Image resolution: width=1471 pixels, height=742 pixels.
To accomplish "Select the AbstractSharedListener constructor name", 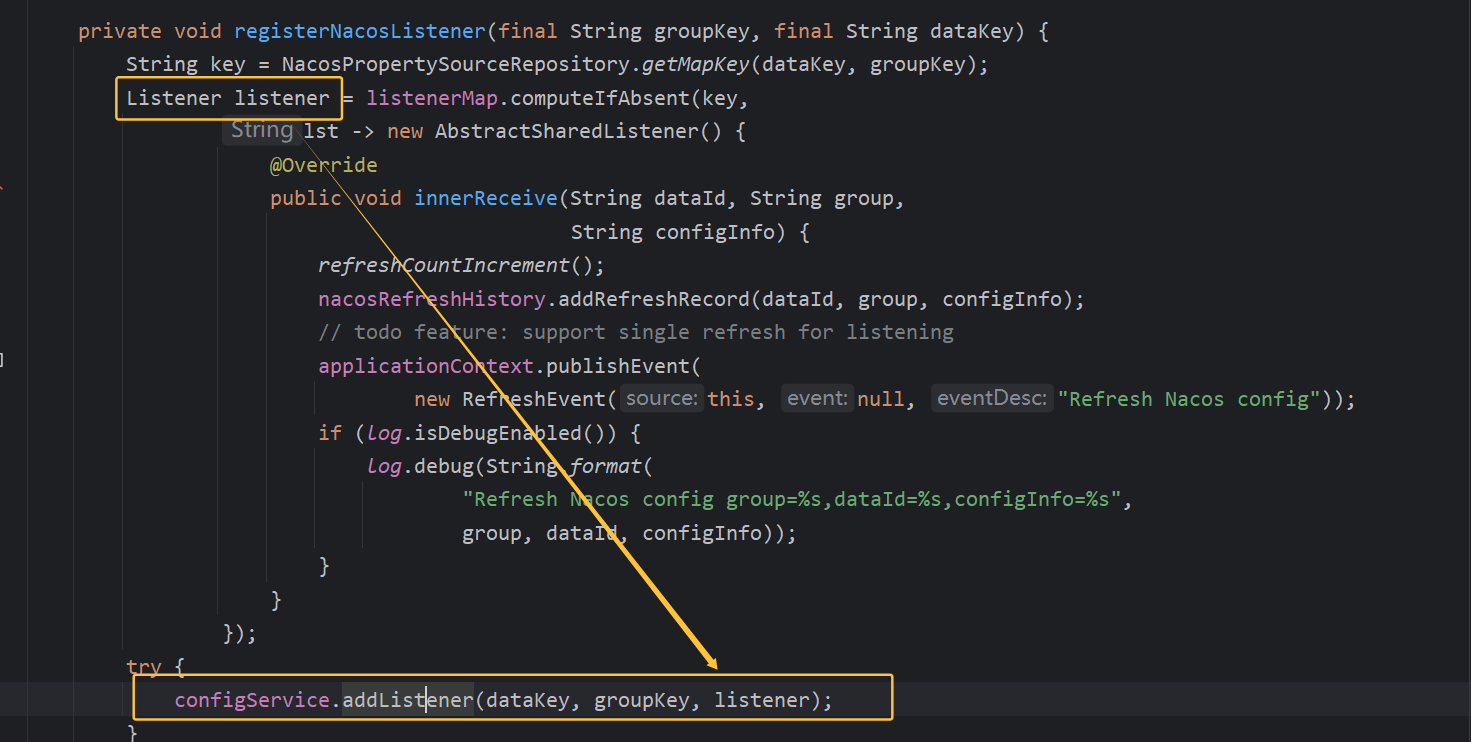I will [x=567, y=131].
